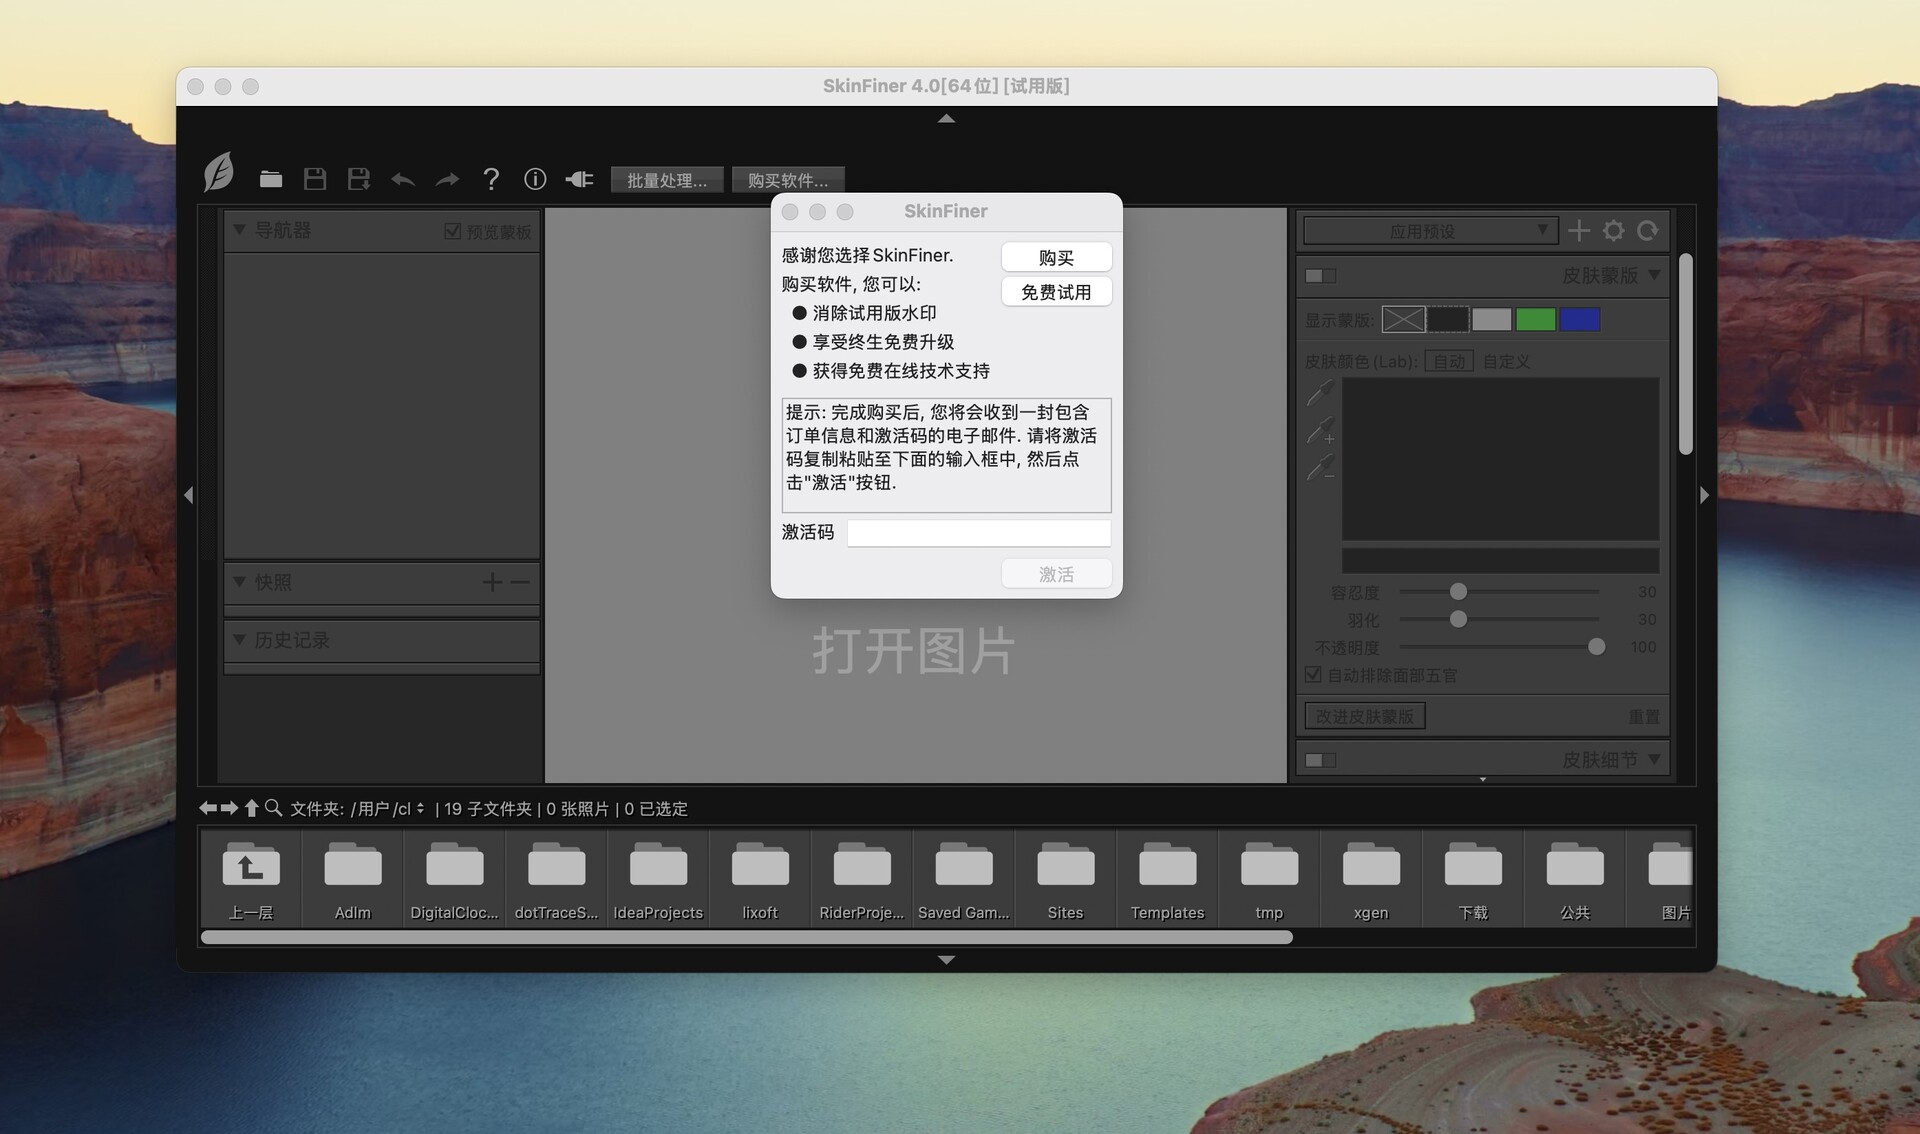Collapse the 导航器 panel triangle

pyautogui.click(x=239, y=230)
